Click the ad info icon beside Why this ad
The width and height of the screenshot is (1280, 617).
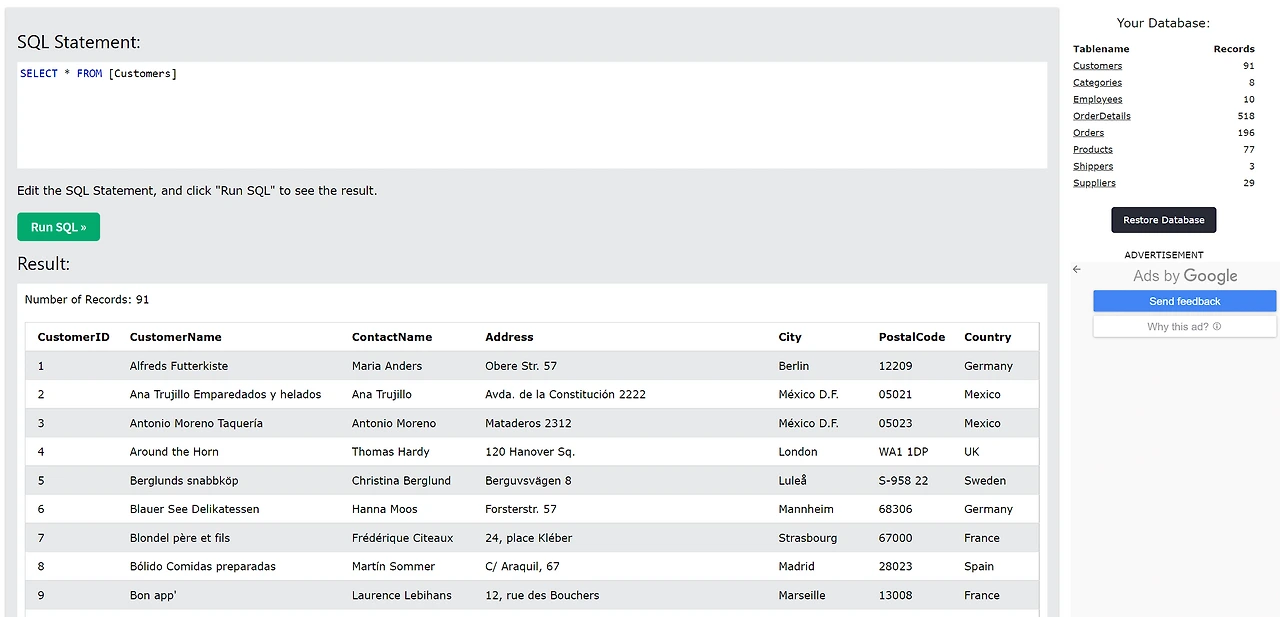(x=1217, y=327)
